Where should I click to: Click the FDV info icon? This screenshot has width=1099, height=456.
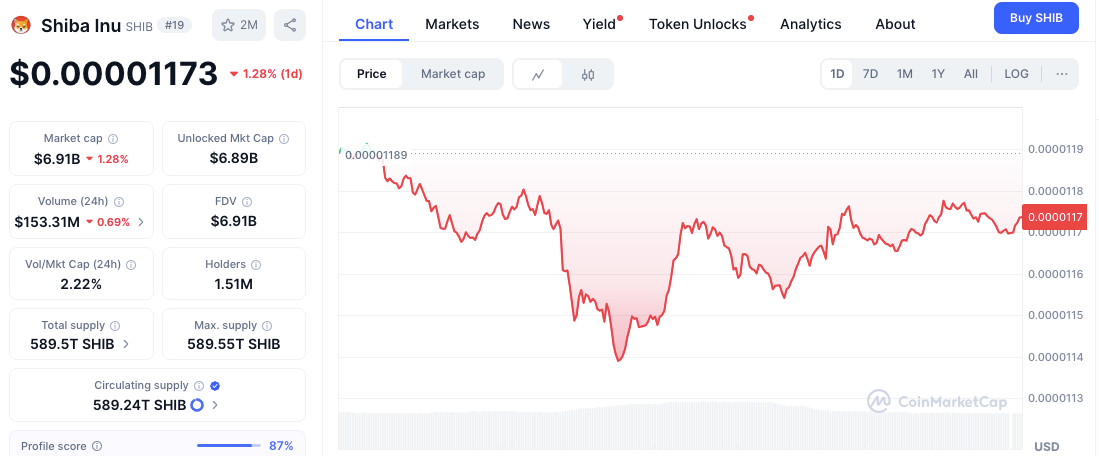(x=247, y=202)
